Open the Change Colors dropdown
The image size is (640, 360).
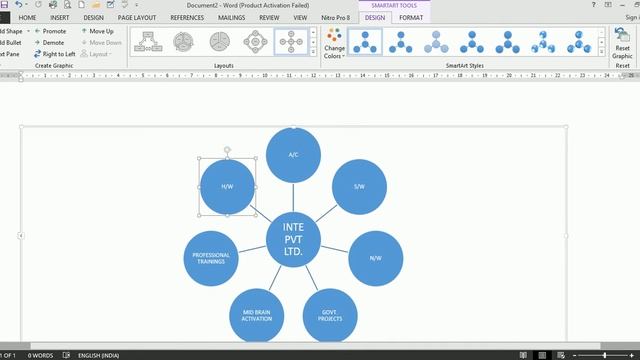(x=334, y=43)
